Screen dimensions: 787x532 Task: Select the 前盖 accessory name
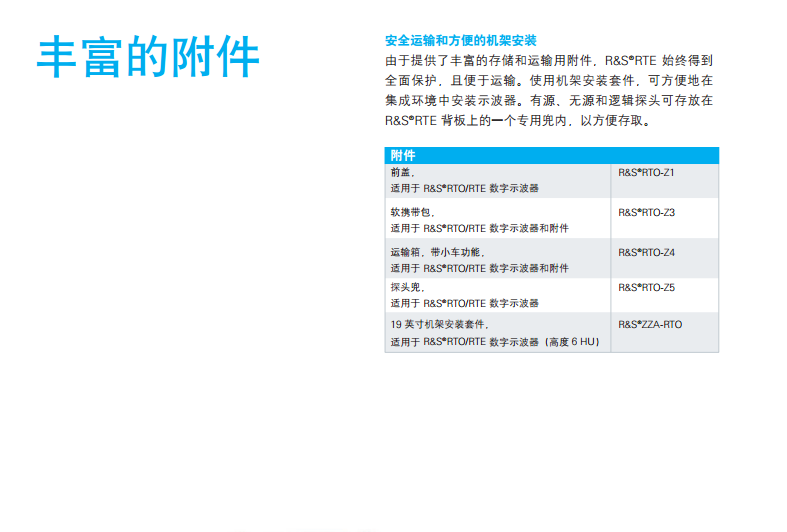(x=400, y=173)
